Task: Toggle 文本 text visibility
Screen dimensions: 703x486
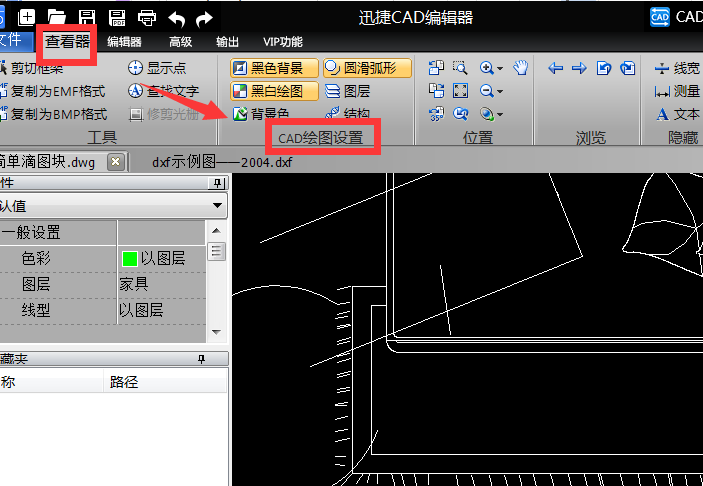Action: 678,114
